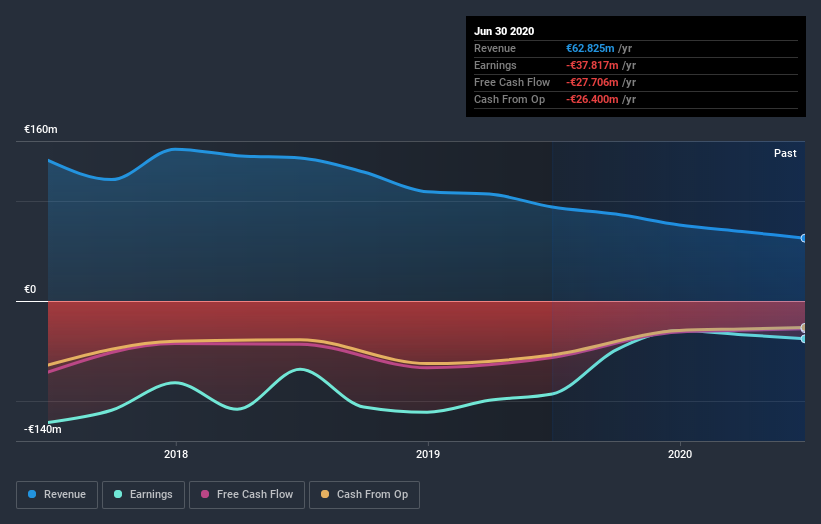This screenshot has width=821, height=524.
Task: Click the -€27.706m free cash flow value
Action: click(x=592, y=82)
